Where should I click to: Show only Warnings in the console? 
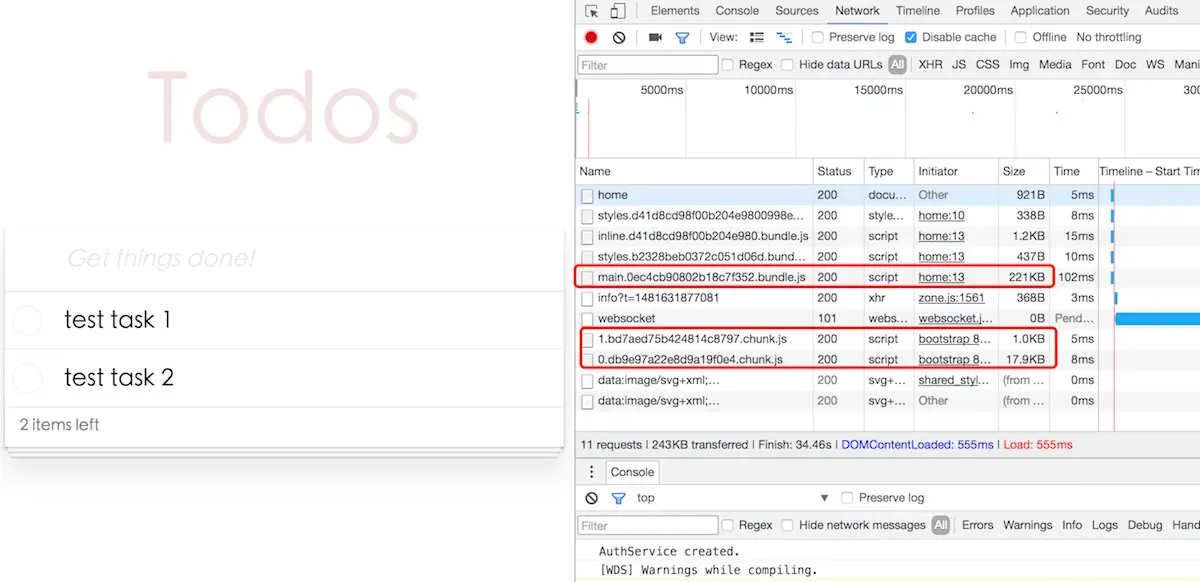1028,525
